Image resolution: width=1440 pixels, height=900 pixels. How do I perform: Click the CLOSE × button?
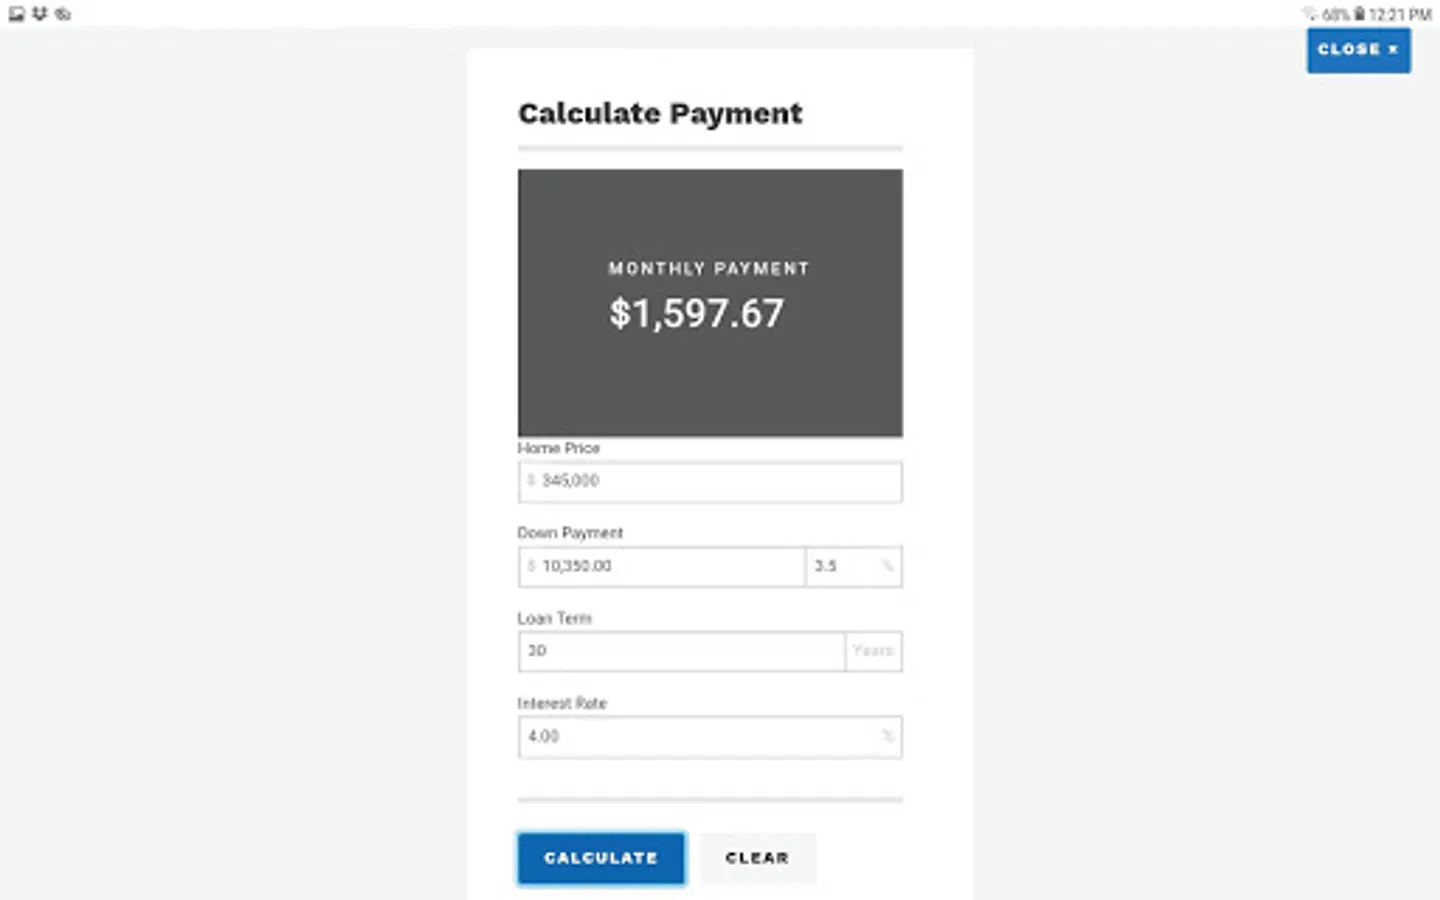(x=1358, y=50)
